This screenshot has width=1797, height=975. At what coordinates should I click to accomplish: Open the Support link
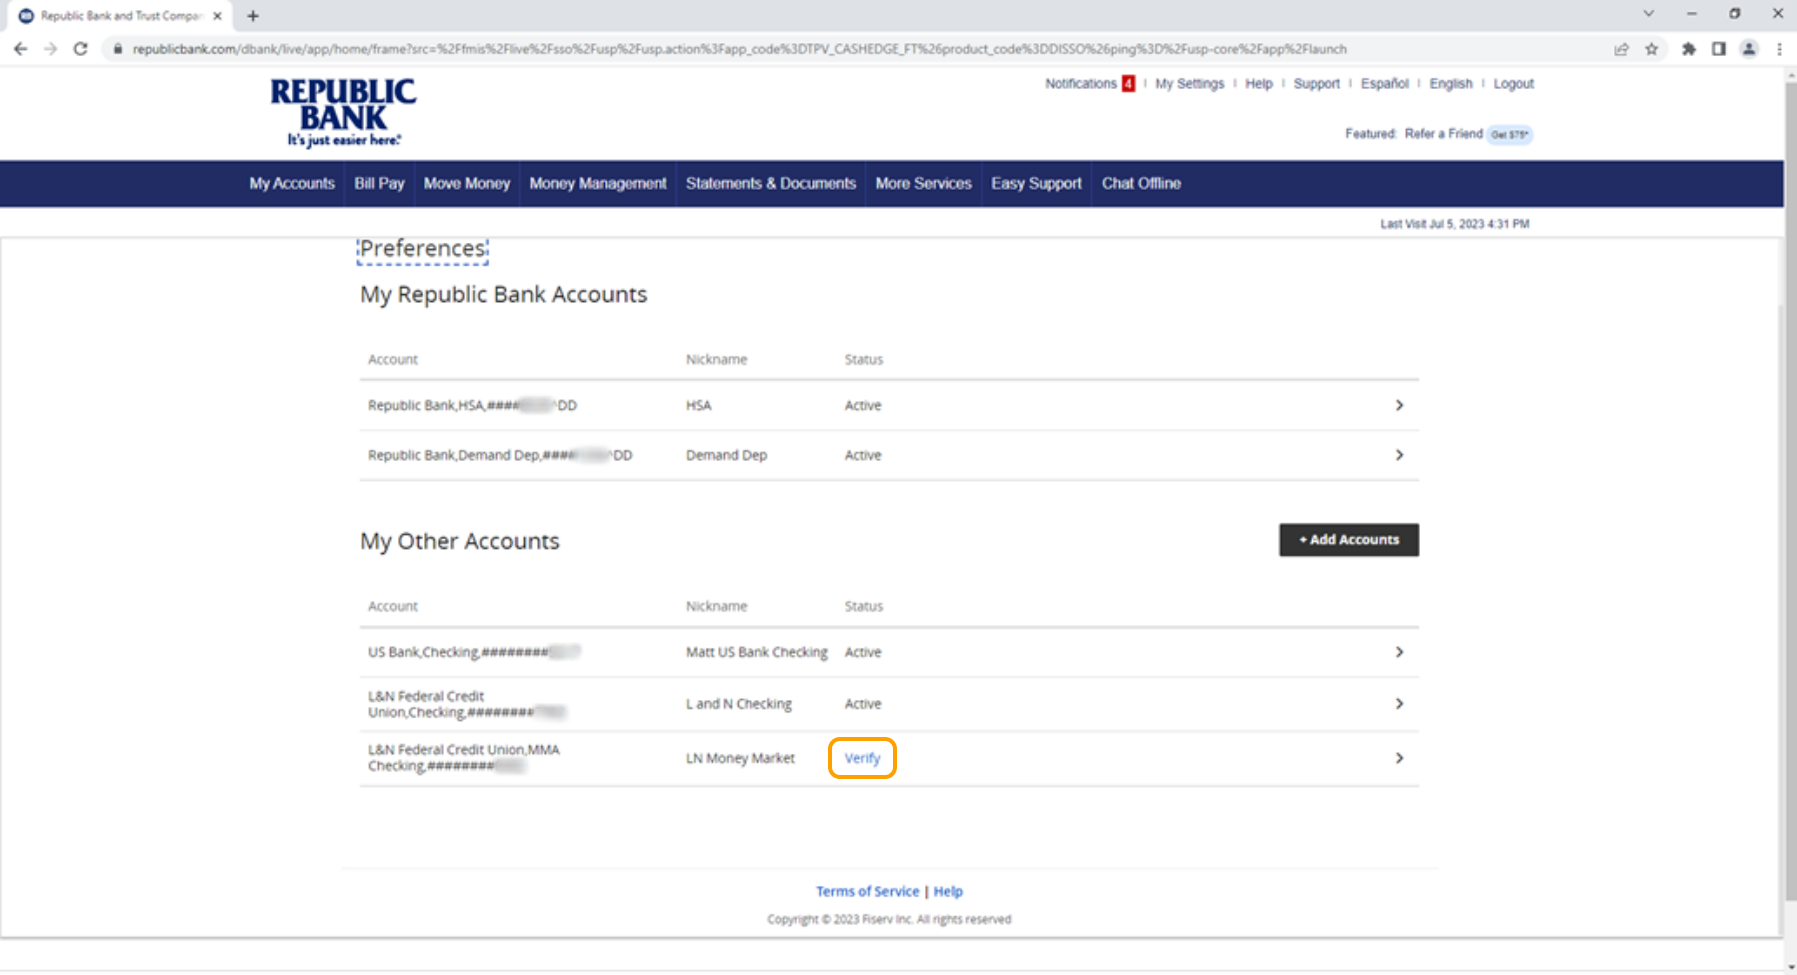coord(1316,84)
